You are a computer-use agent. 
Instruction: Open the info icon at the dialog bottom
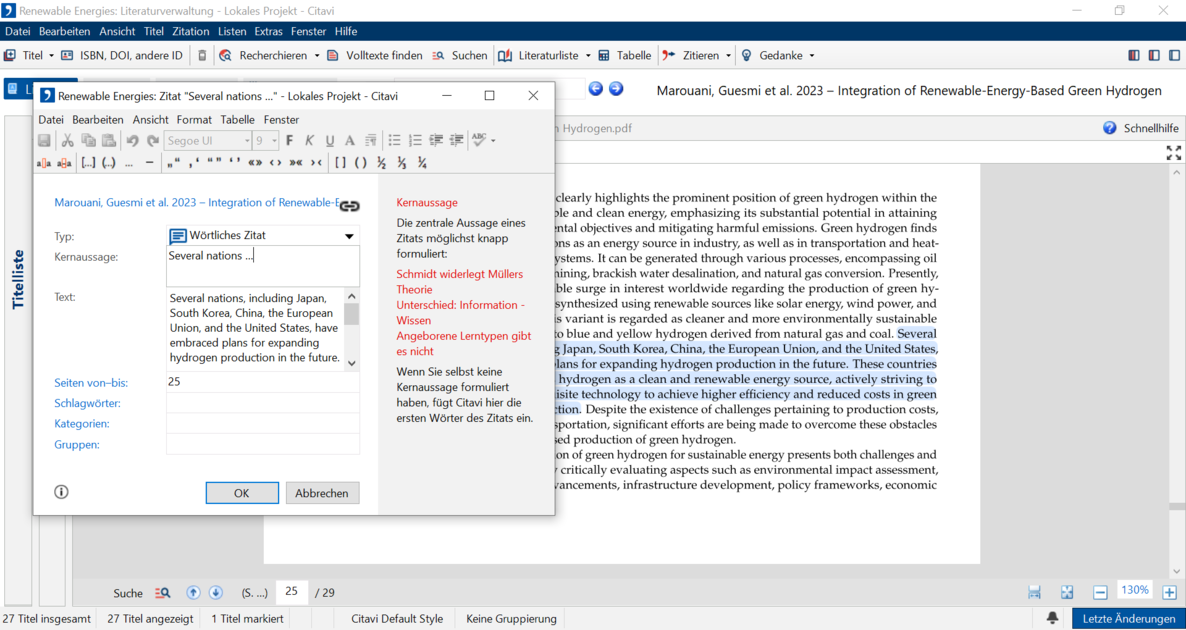(x=61, y=492)
